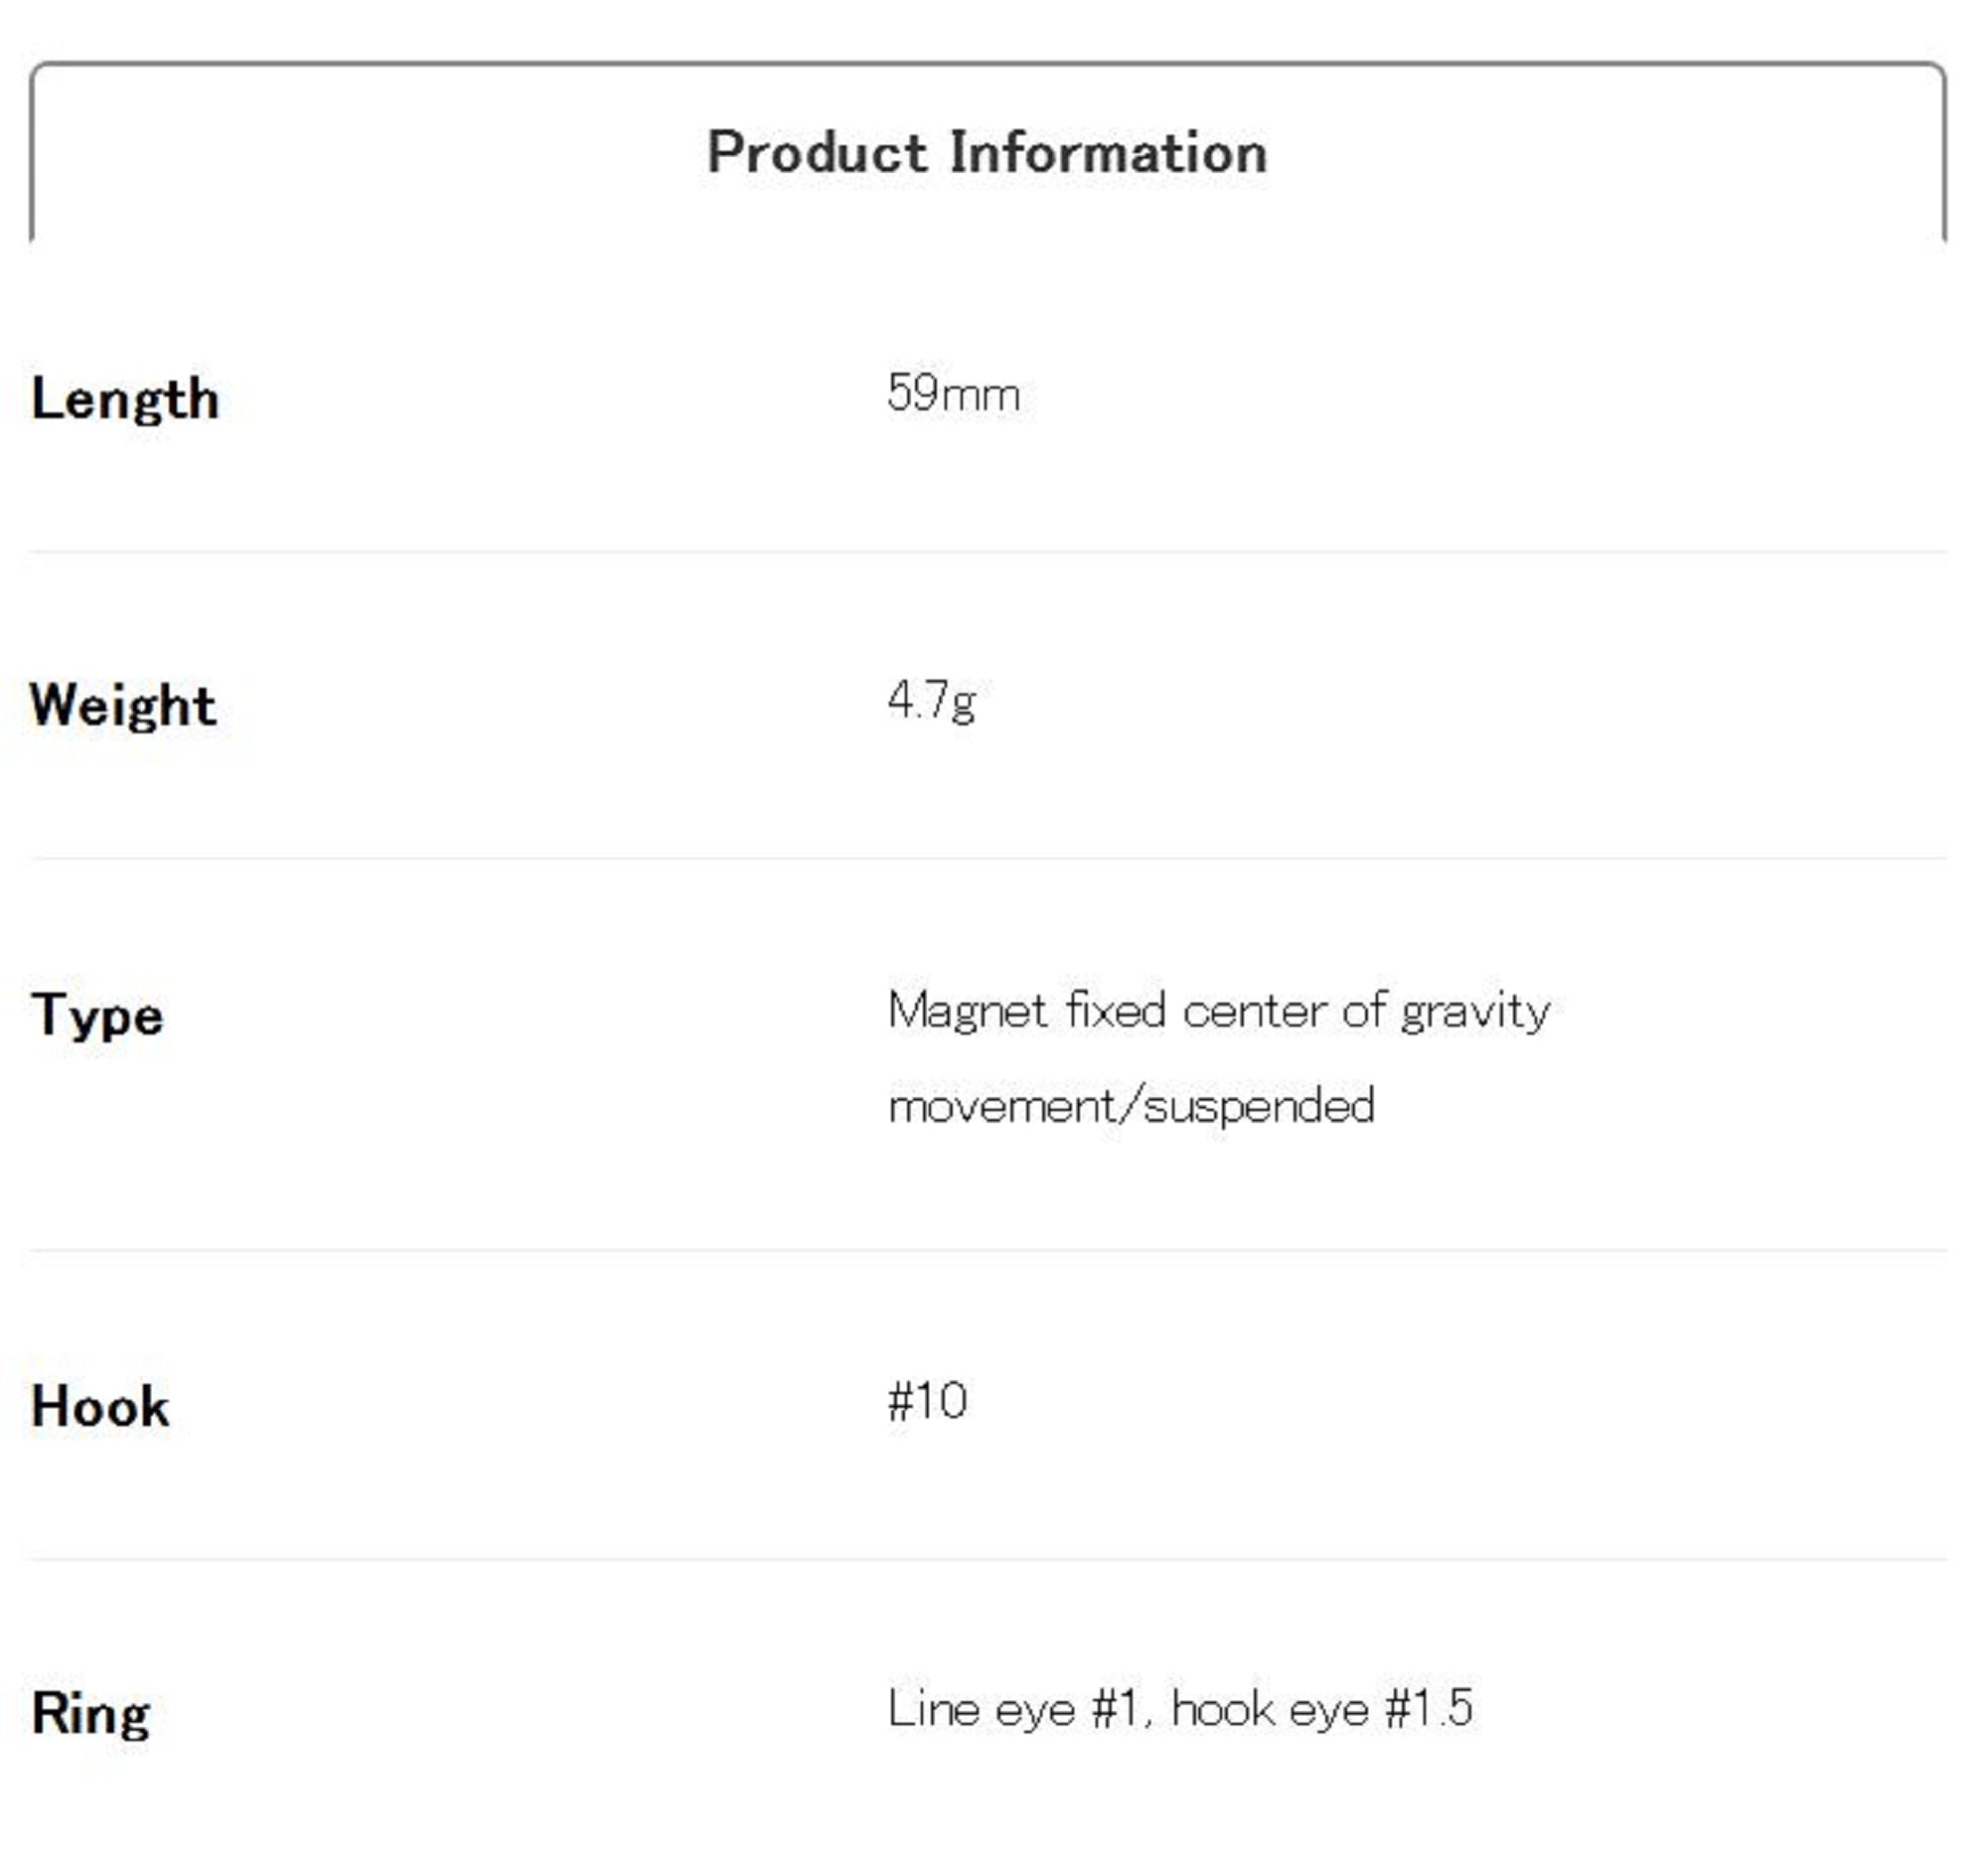The height and width of the screenshot is (1876, 1987).
Task: Select the 4.7g weight value
Action: (x=931, y=700)
